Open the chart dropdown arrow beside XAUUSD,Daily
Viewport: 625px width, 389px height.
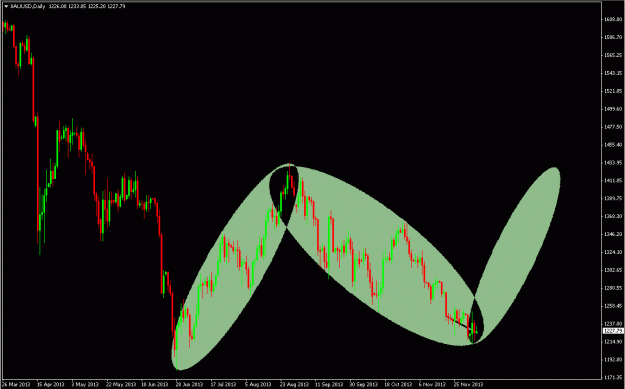pos(5,6)
